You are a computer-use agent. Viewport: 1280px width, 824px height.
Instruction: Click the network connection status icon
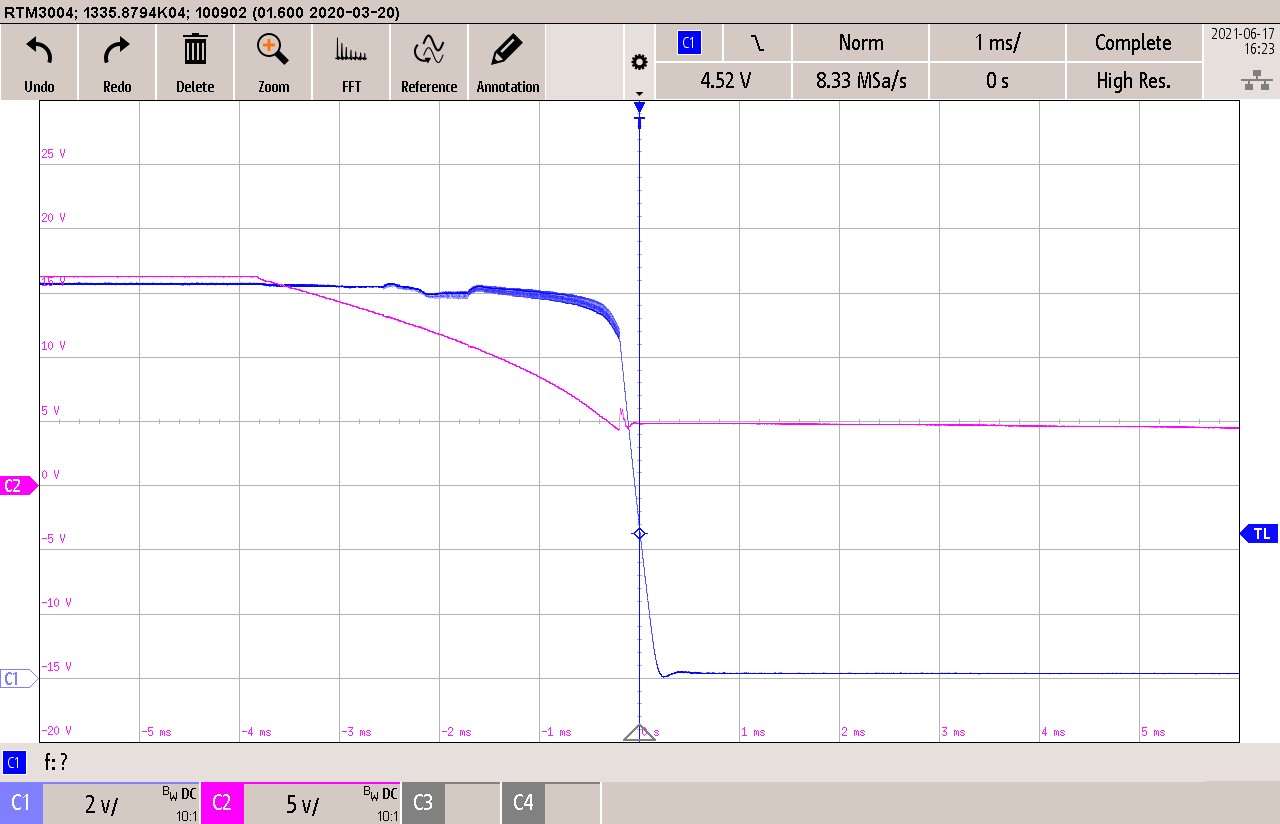pos(1256,82)
